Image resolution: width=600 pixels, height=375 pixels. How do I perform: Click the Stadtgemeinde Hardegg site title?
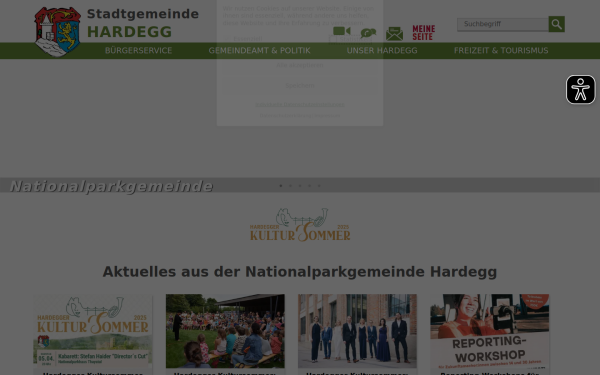tap(143, 23)
